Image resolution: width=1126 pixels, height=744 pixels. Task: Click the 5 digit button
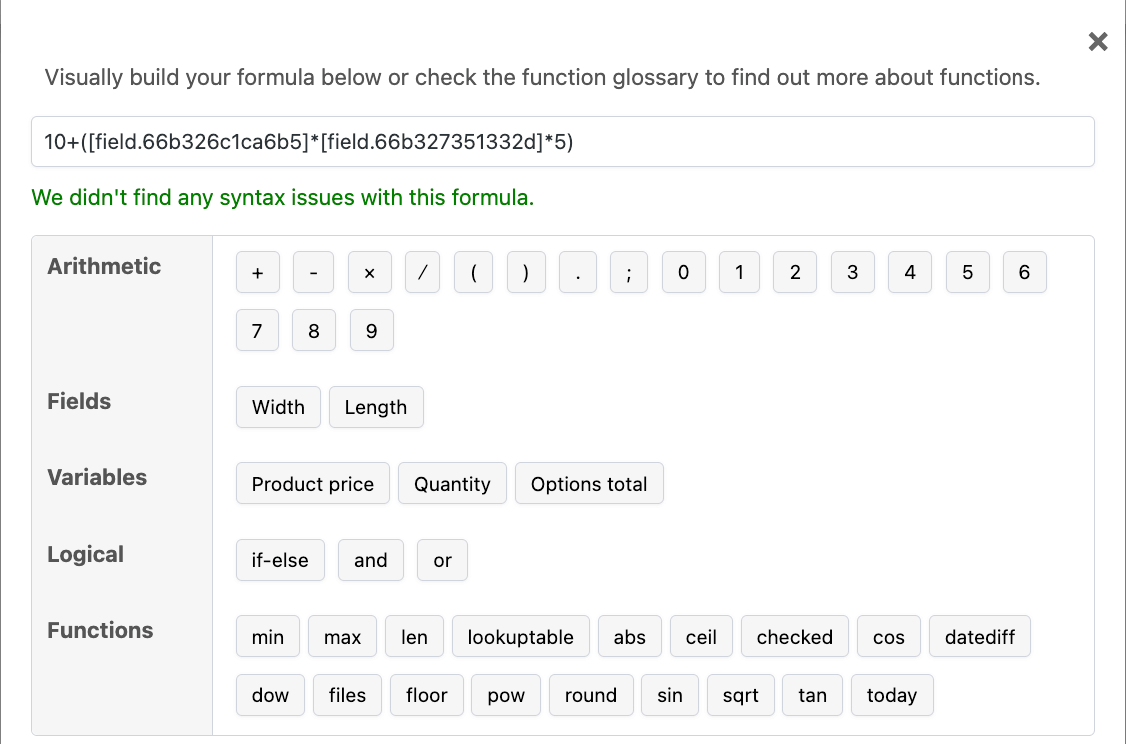click(x=967, y=272)
